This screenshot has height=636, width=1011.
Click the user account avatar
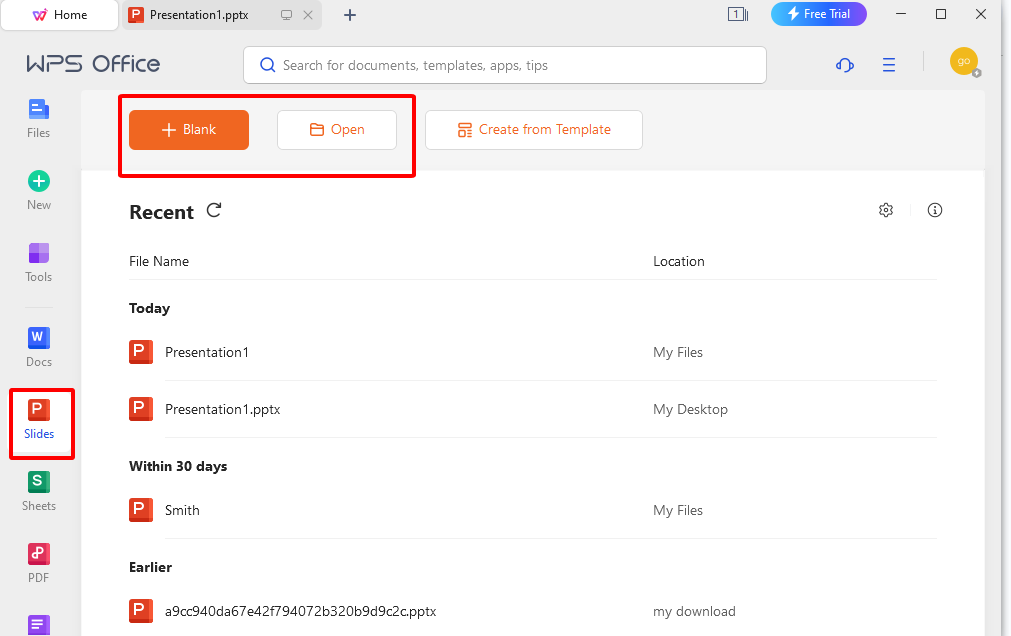(963, 62)
